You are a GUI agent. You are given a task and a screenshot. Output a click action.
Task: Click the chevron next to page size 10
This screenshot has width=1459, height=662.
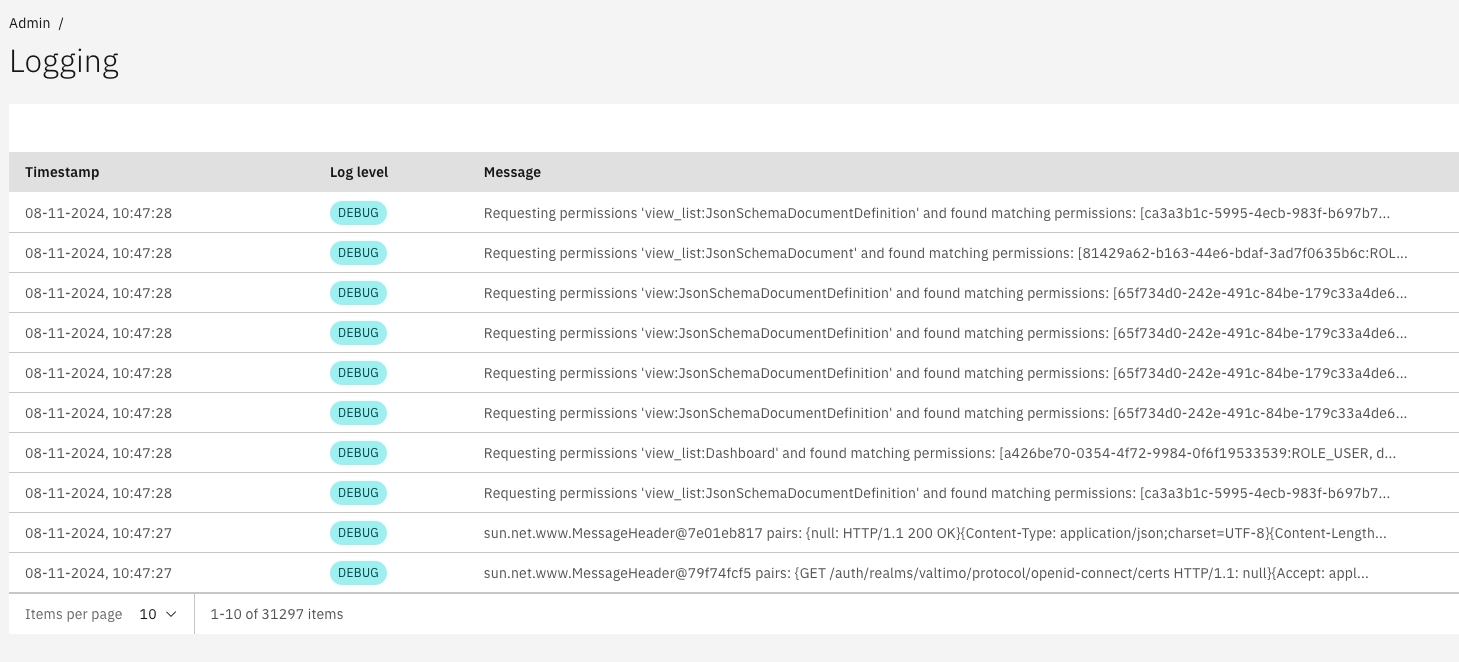(171, 614)
